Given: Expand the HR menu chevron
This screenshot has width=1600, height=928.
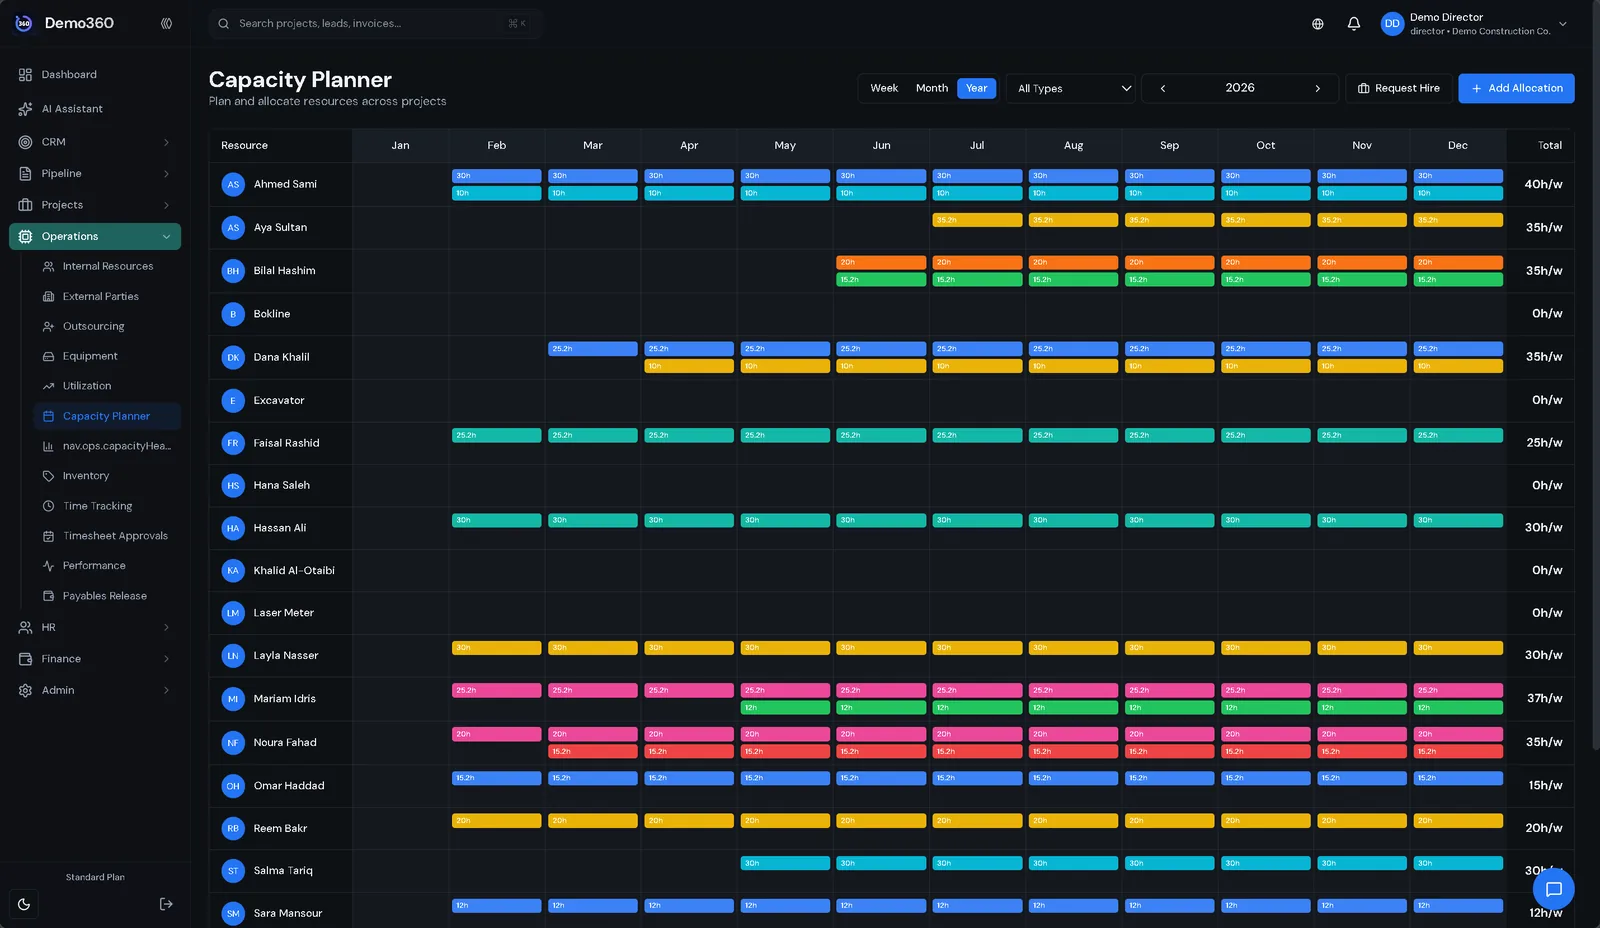Looking at the screenshot, I should click(x=166, y=628).
